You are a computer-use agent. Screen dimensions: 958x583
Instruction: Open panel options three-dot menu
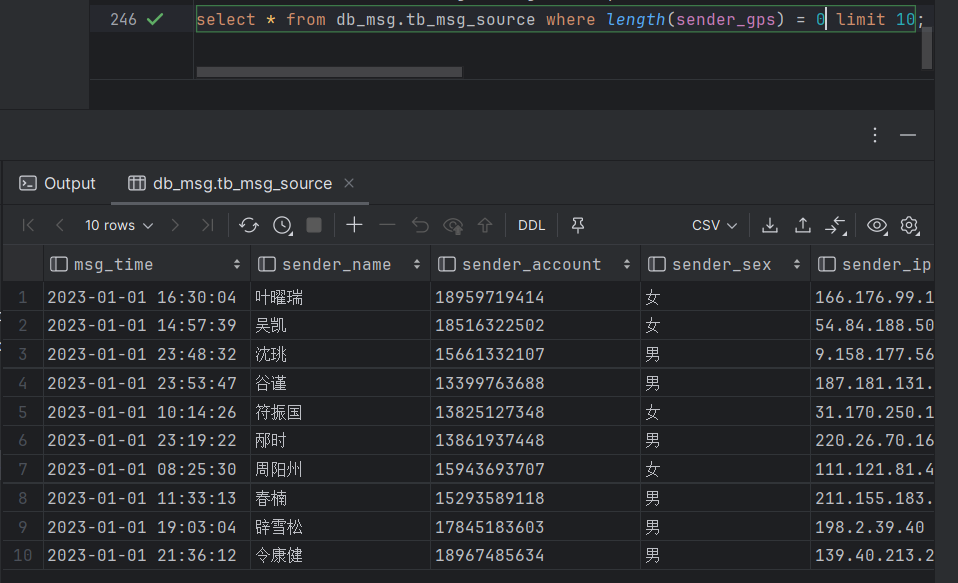tap(875, 135)
